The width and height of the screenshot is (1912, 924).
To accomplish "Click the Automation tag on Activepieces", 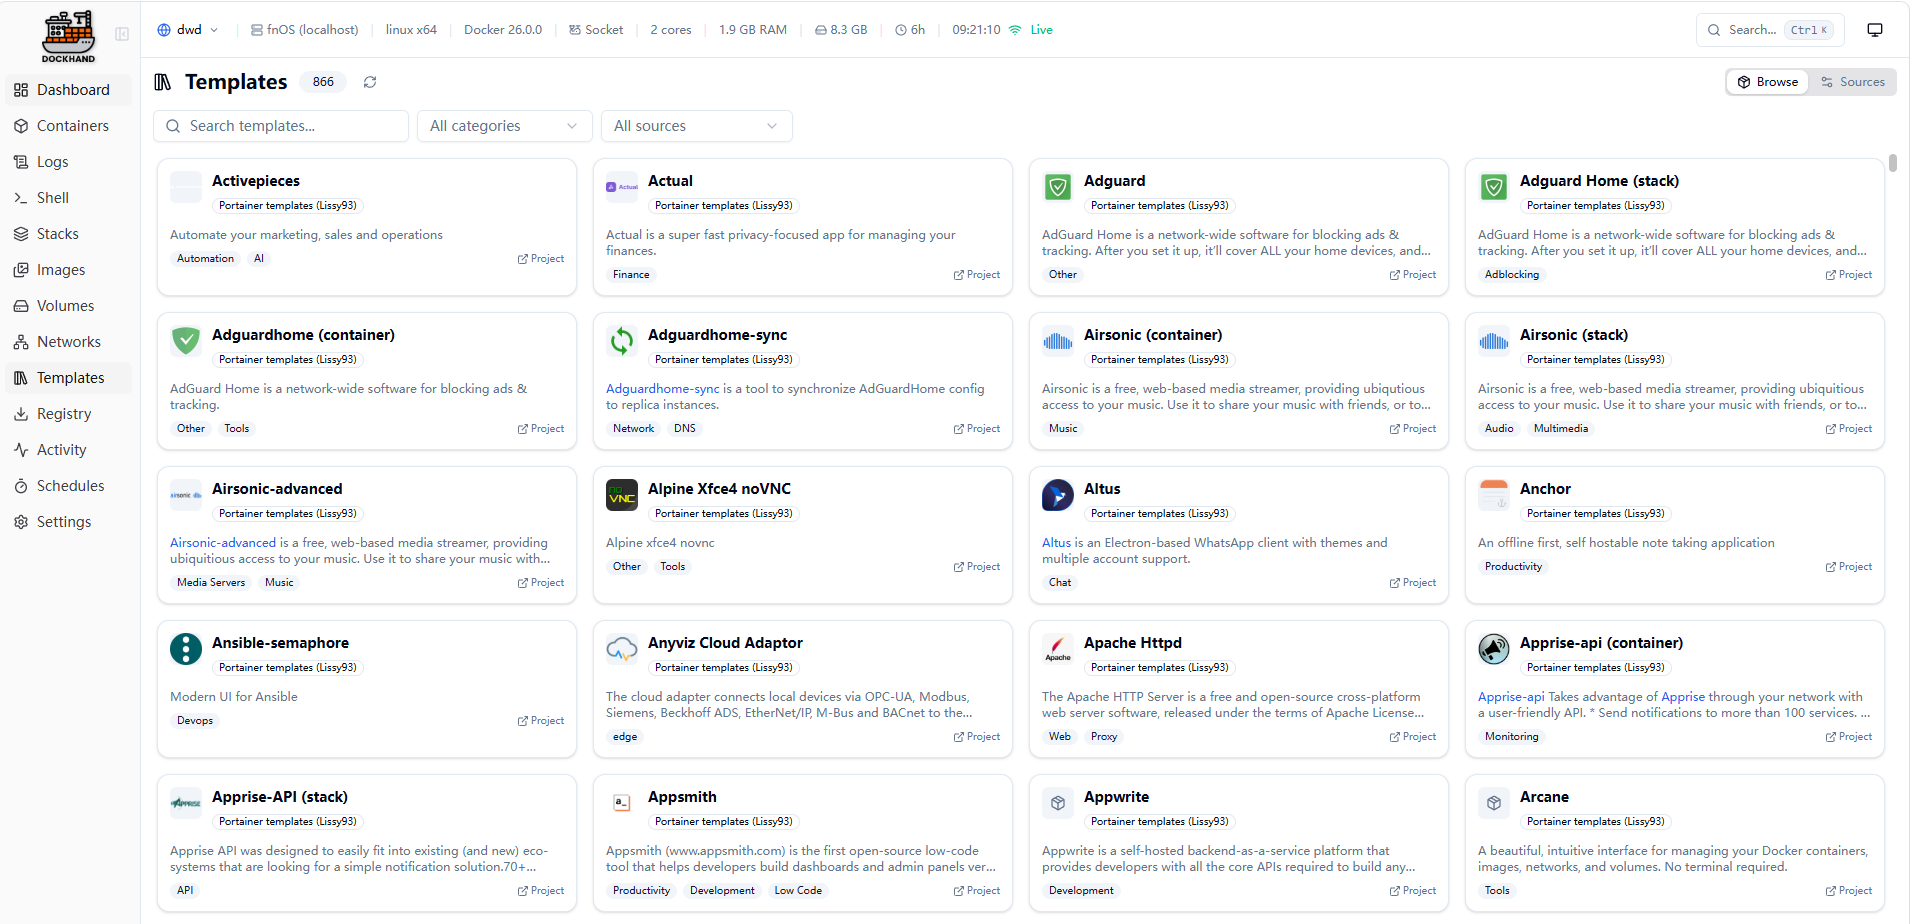I will 205,259.
